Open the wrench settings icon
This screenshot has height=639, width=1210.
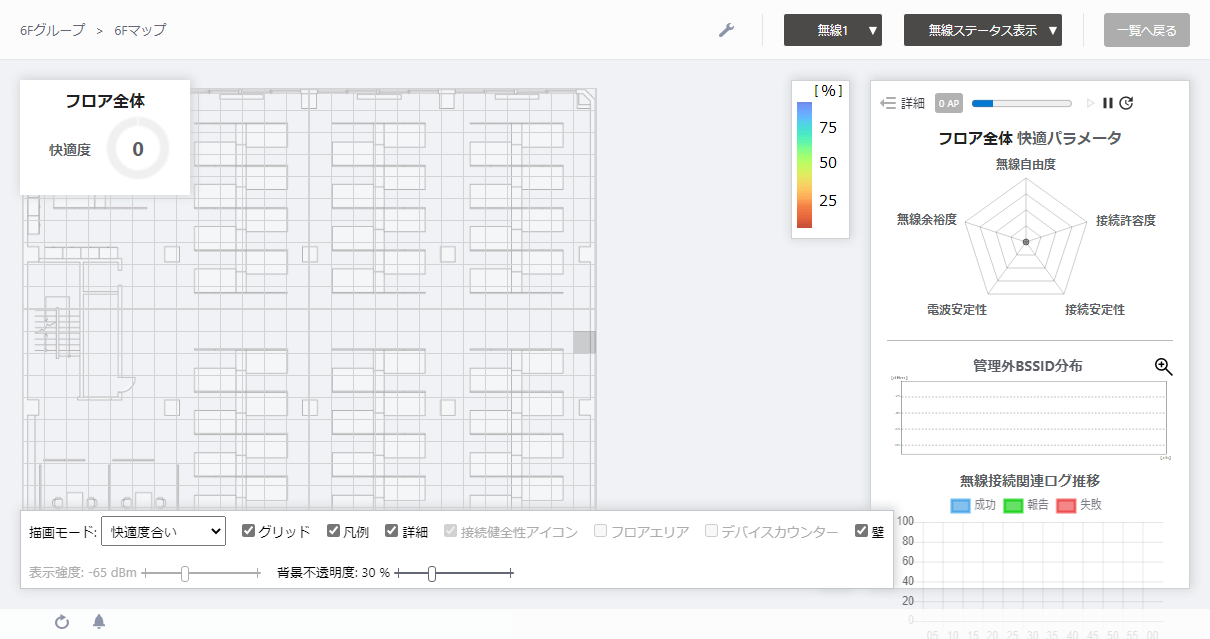(x=727, y=30)
